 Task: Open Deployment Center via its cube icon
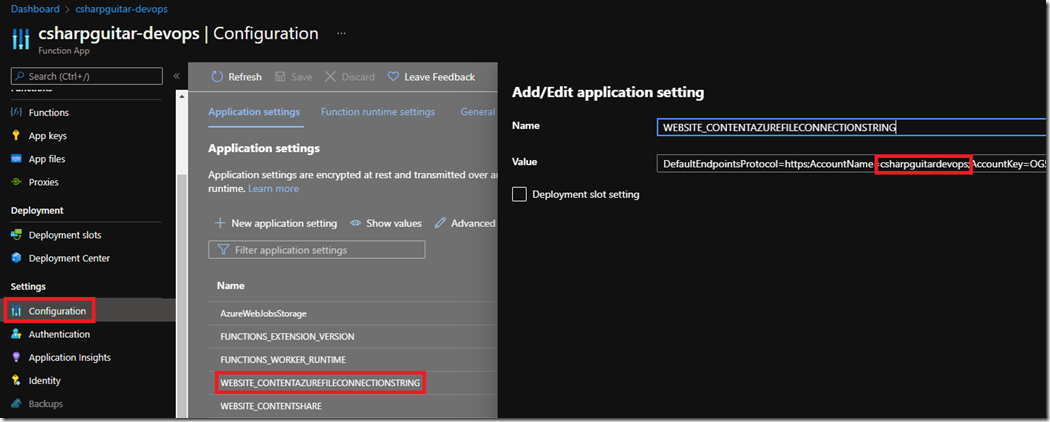pos(17,258)
